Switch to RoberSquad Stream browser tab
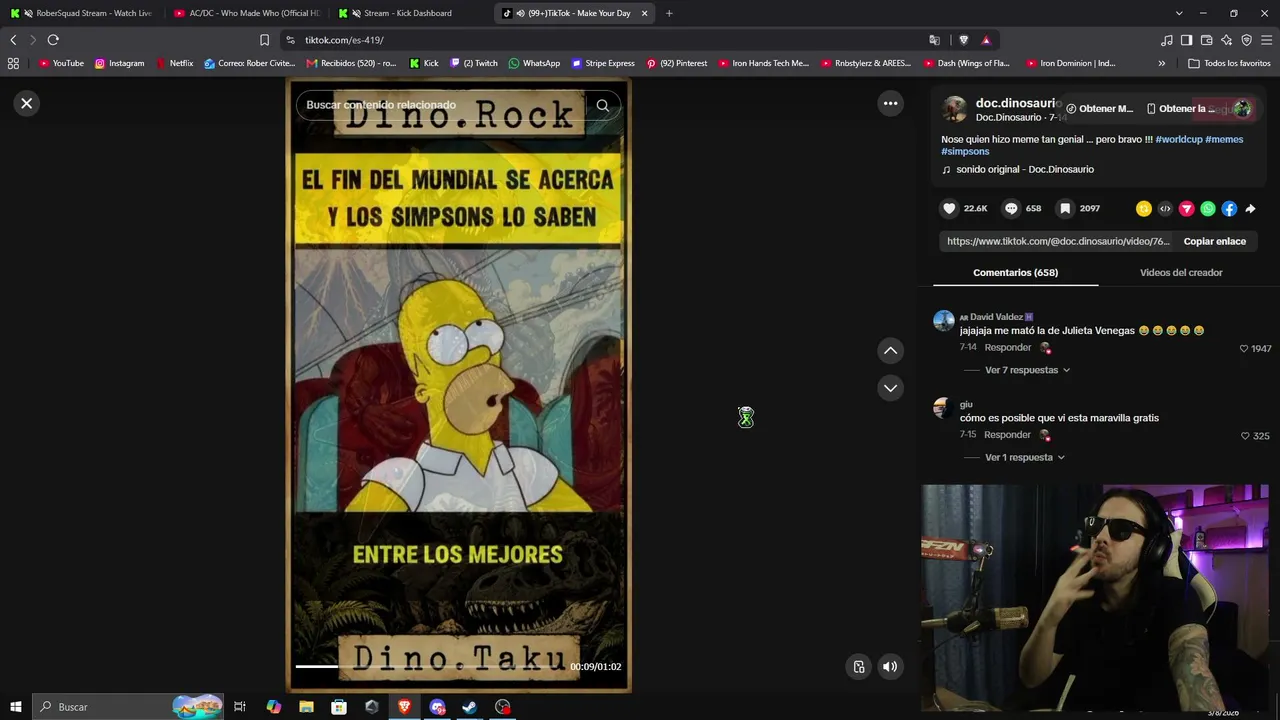Viewport: 1280px width, 720px height. [x=83, y=13]
